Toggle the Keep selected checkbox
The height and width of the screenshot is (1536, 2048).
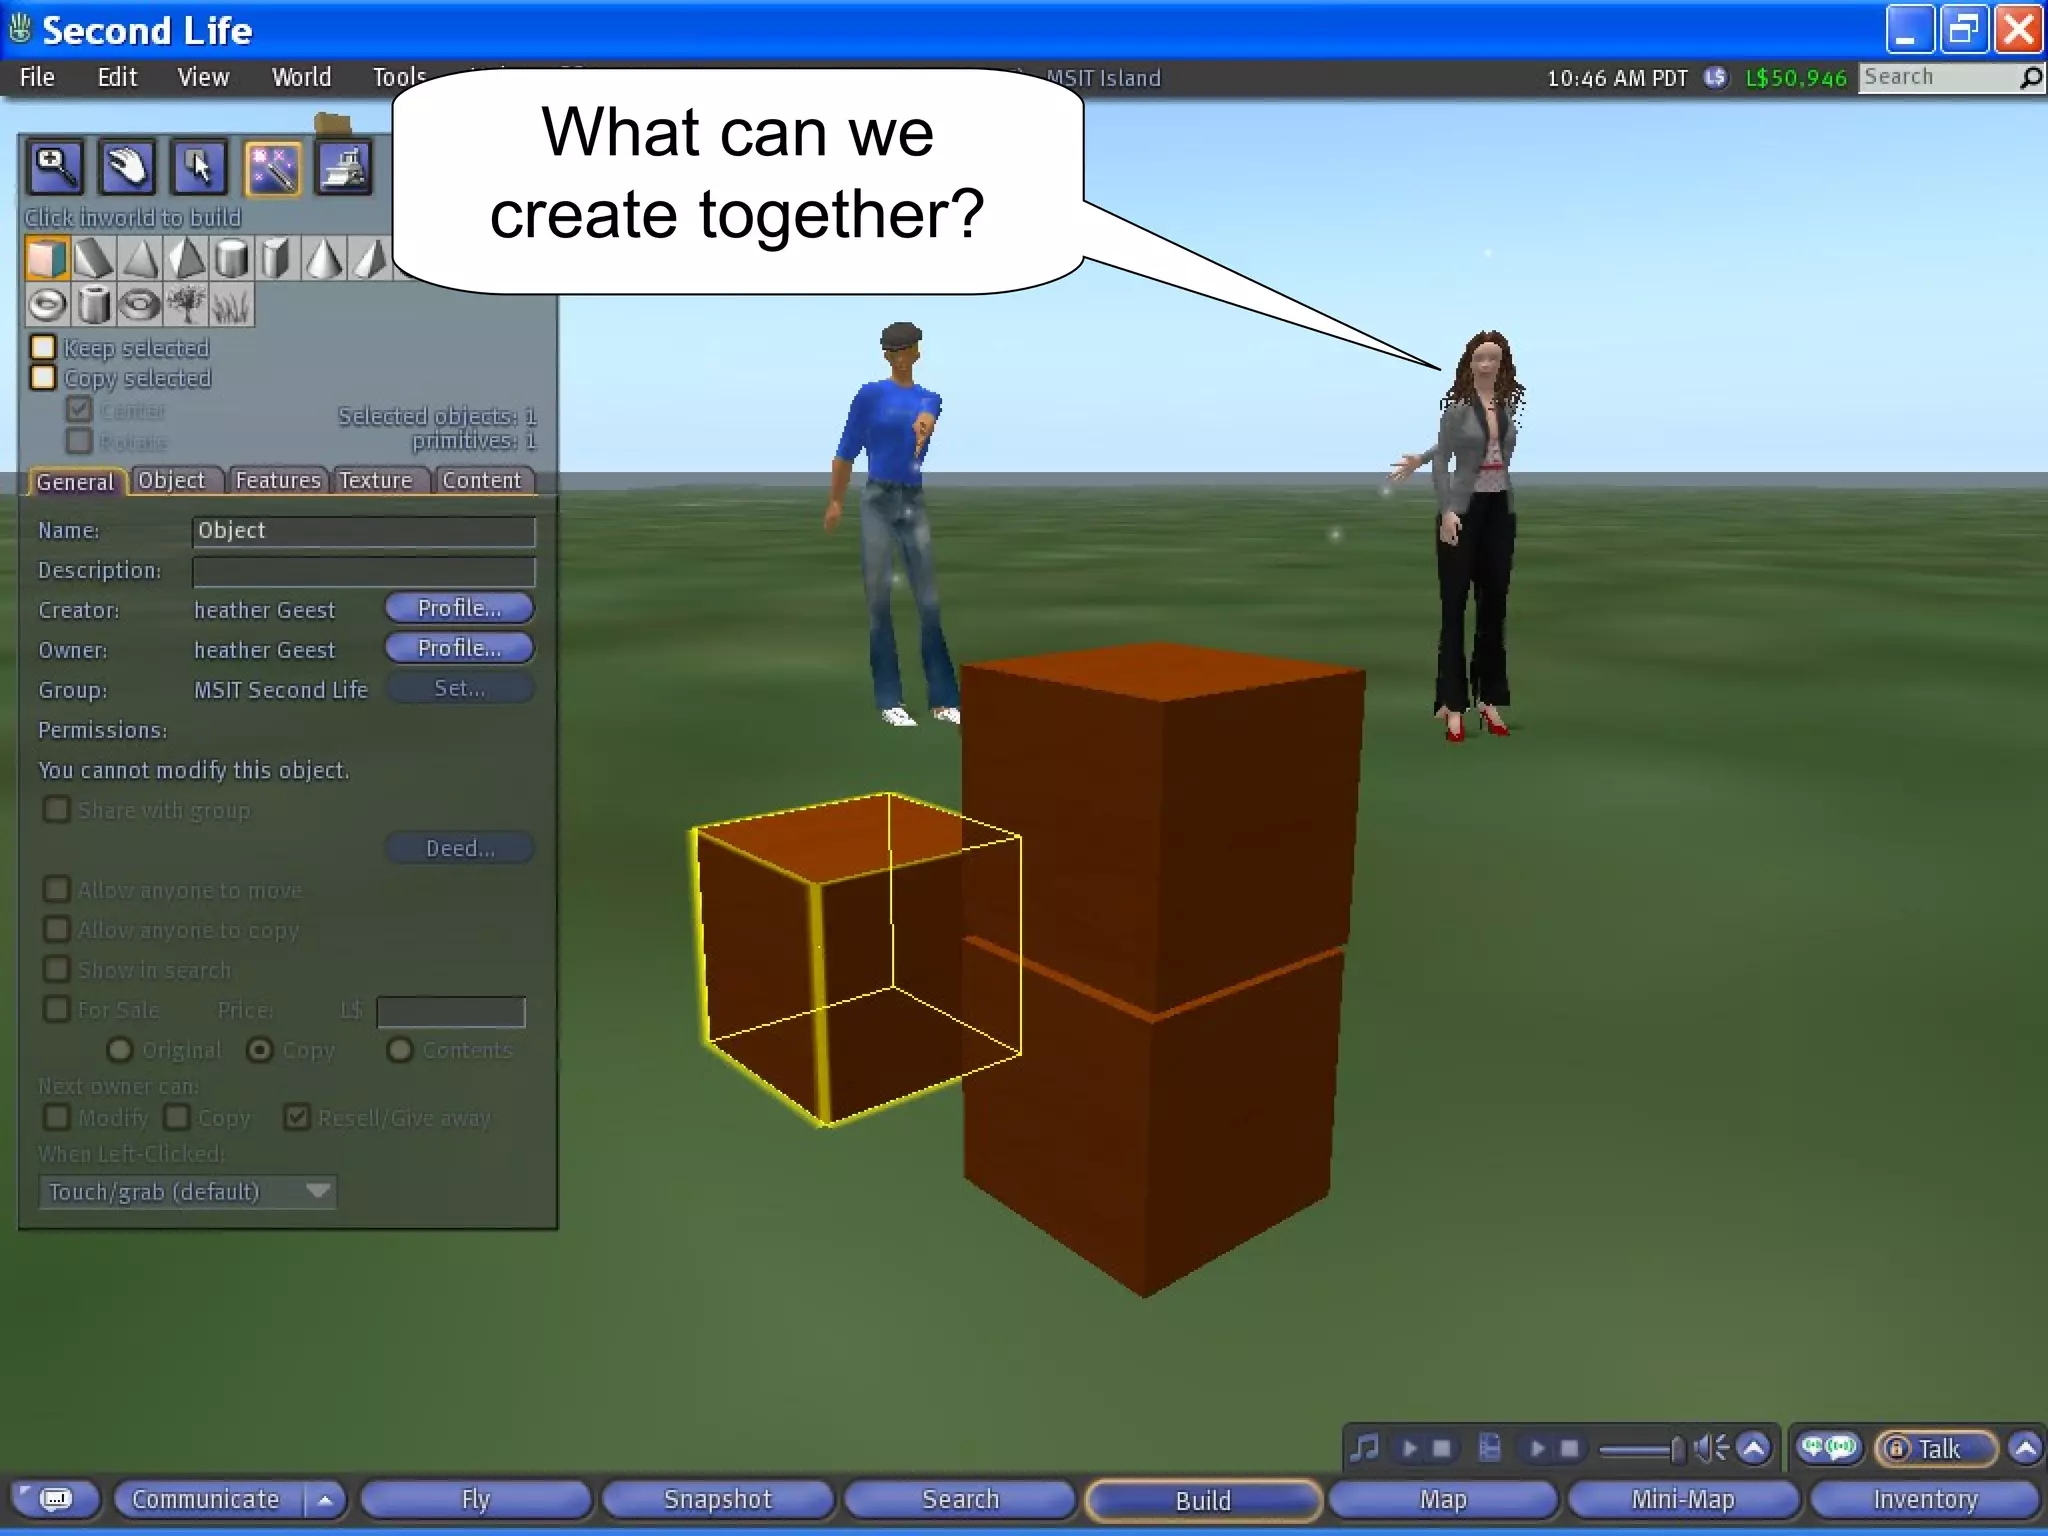(43, 347)
